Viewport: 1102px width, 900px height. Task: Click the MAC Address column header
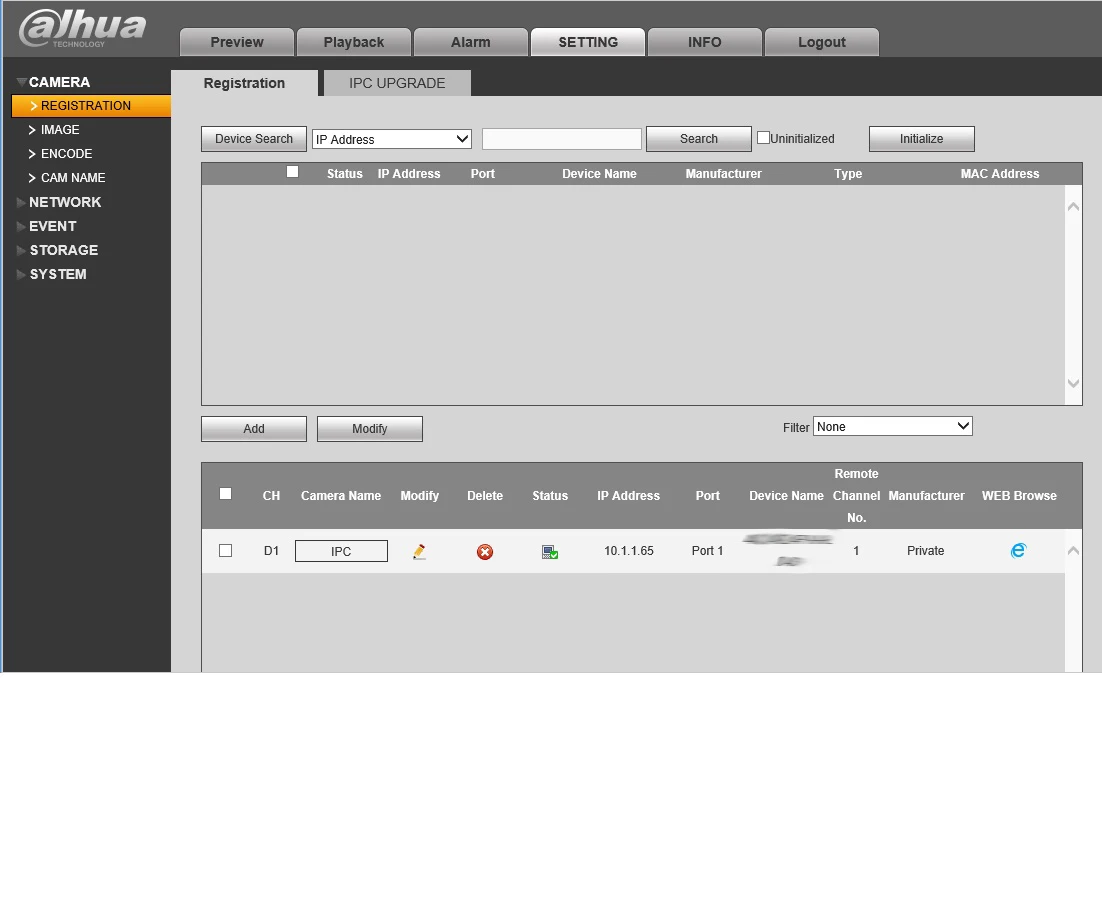tap(999, 174)
